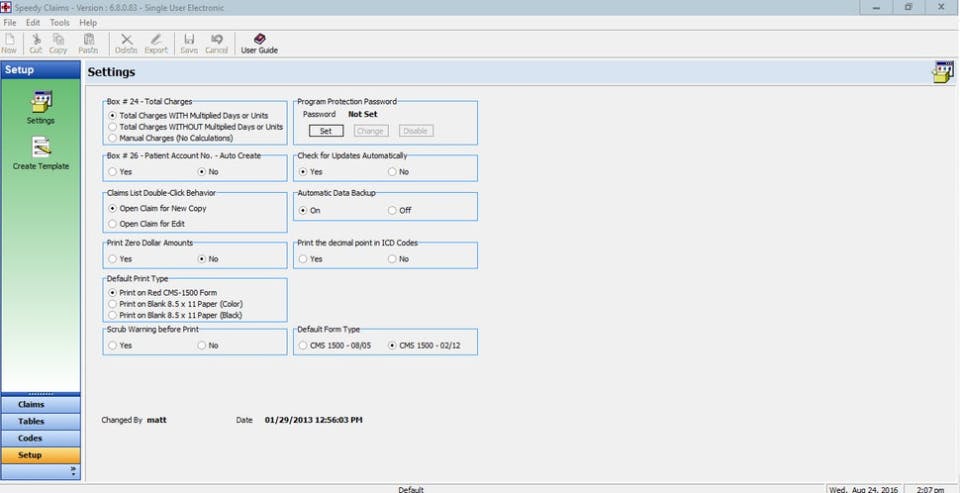Click the date 01/29/2013 12:56:03 PM

313,420
